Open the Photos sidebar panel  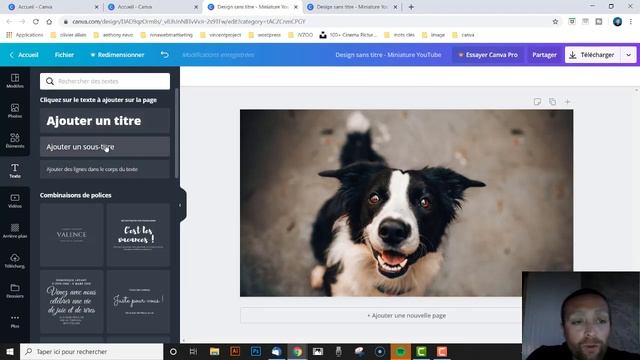click(x=15, y=111)
